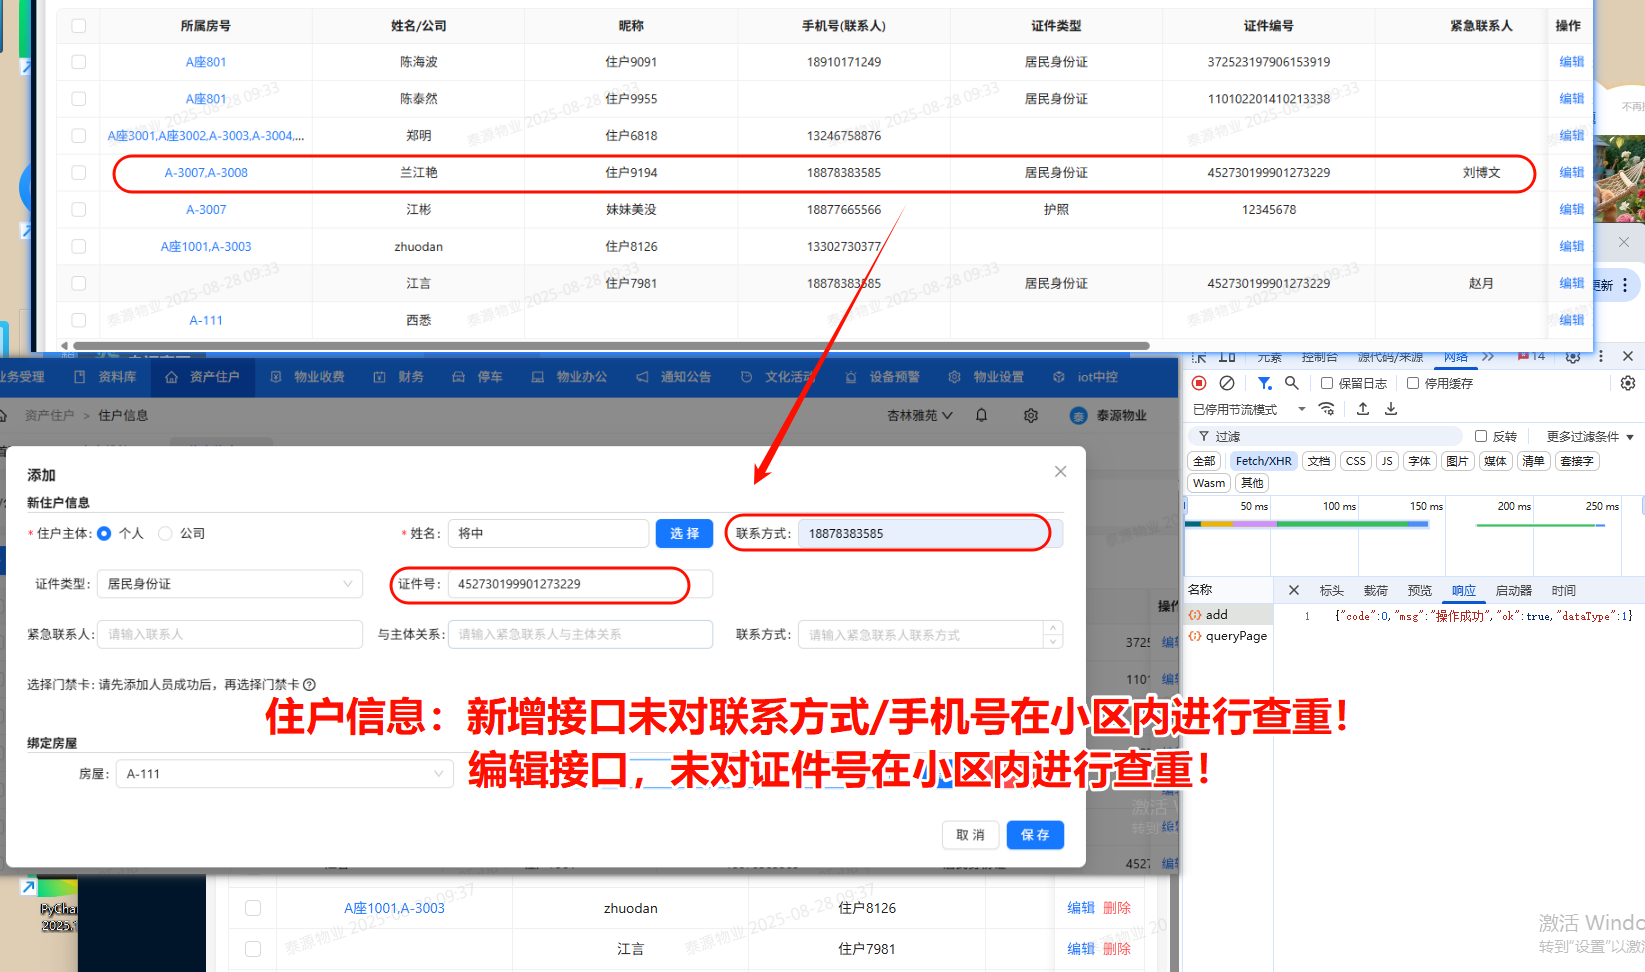This screenshot has width=1645, height=972.
Task: Open the network panel settings gear
Action: [1628, 383]
